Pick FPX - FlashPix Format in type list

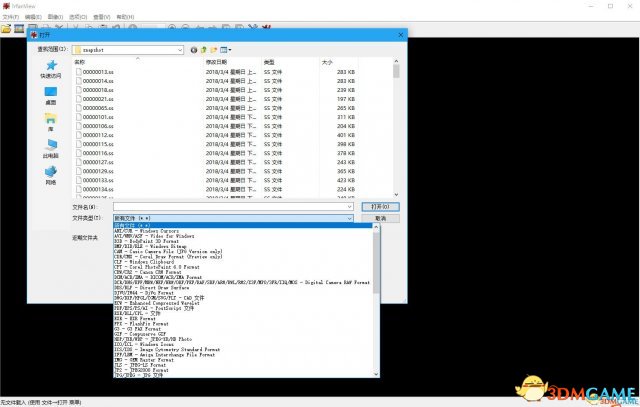(243, 323)
